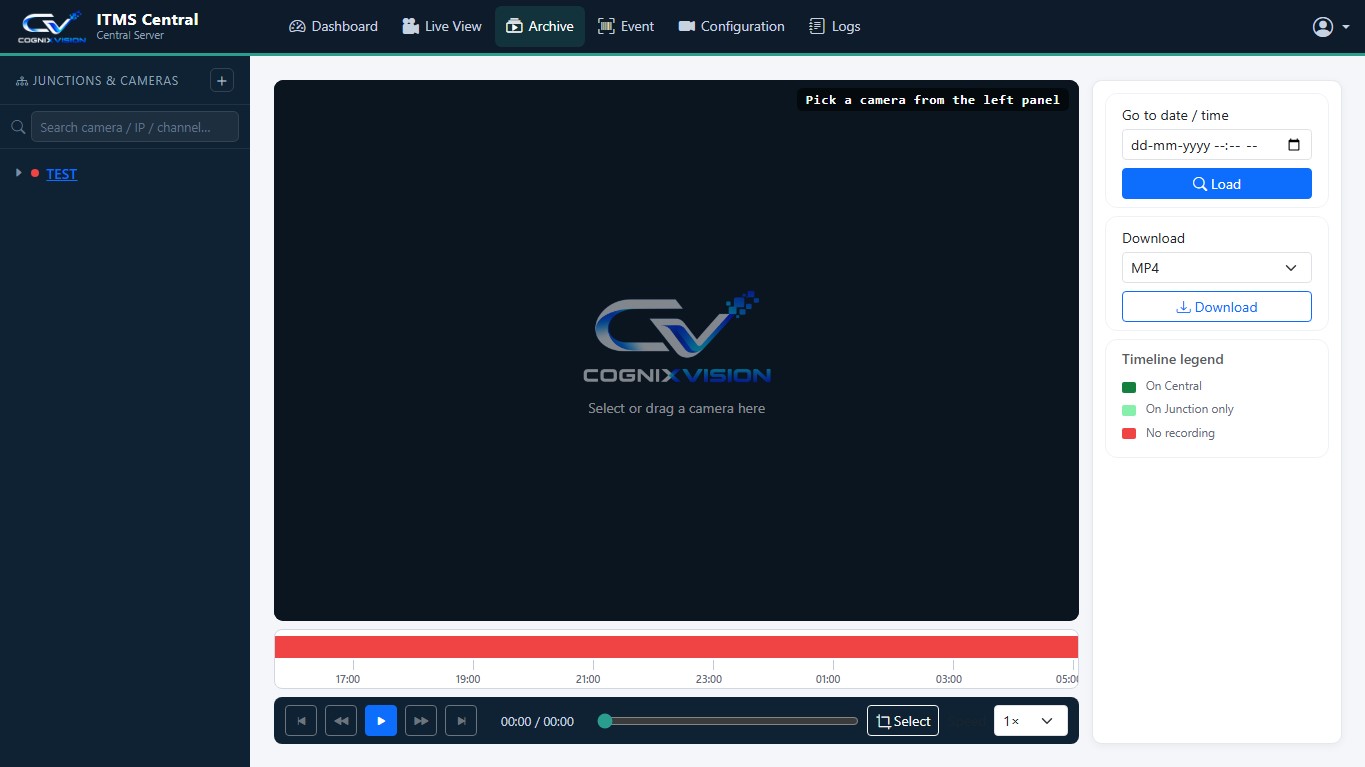1365x767 pixels.
Task: Focus the camera search field
Action: pyautogui.click(x=135, y=127)
